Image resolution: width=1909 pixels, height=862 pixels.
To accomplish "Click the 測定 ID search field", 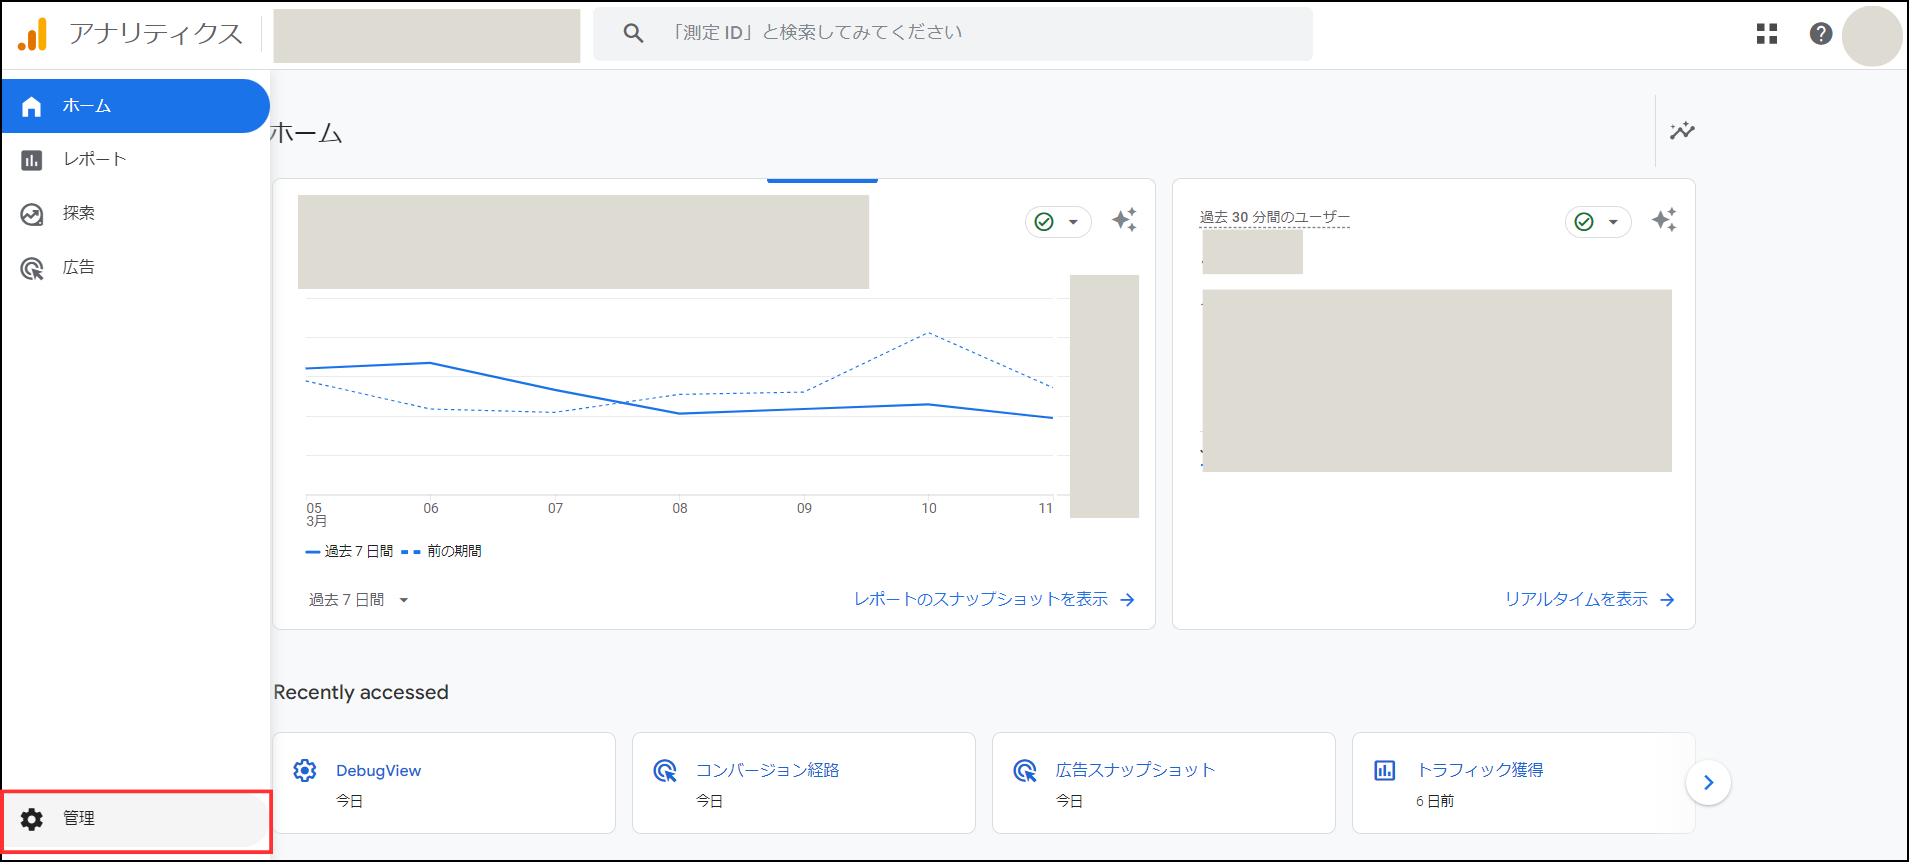I will pos(953,34).
